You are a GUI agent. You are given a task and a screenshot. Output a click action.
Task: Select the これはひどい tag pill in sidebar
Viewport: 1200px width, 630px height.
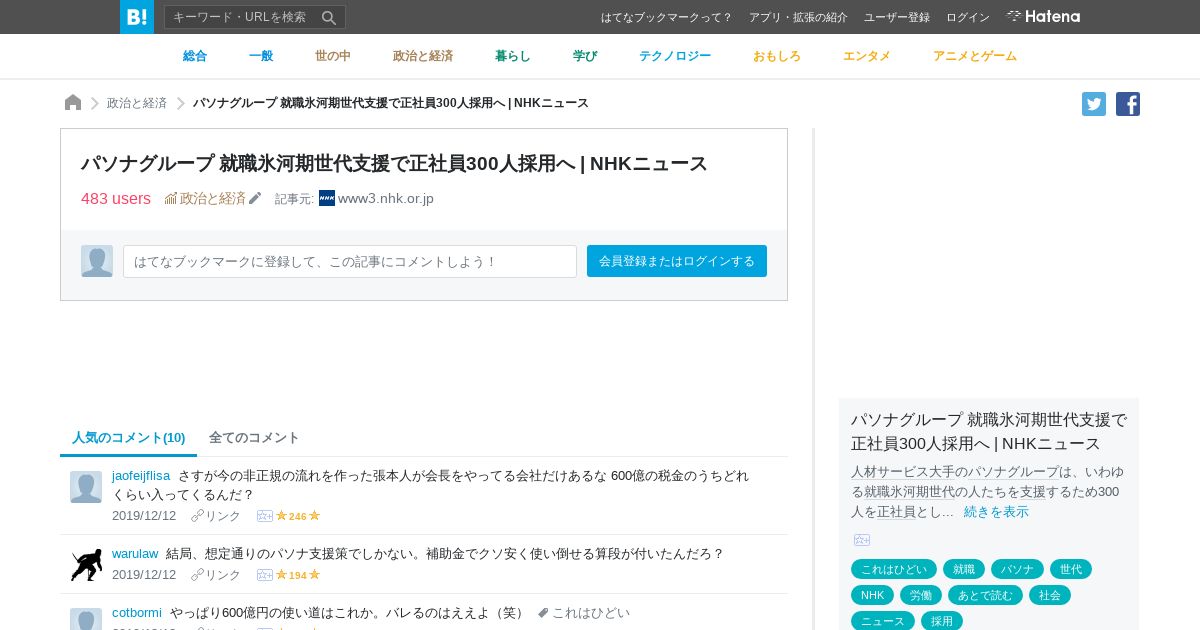coord(894,569)
